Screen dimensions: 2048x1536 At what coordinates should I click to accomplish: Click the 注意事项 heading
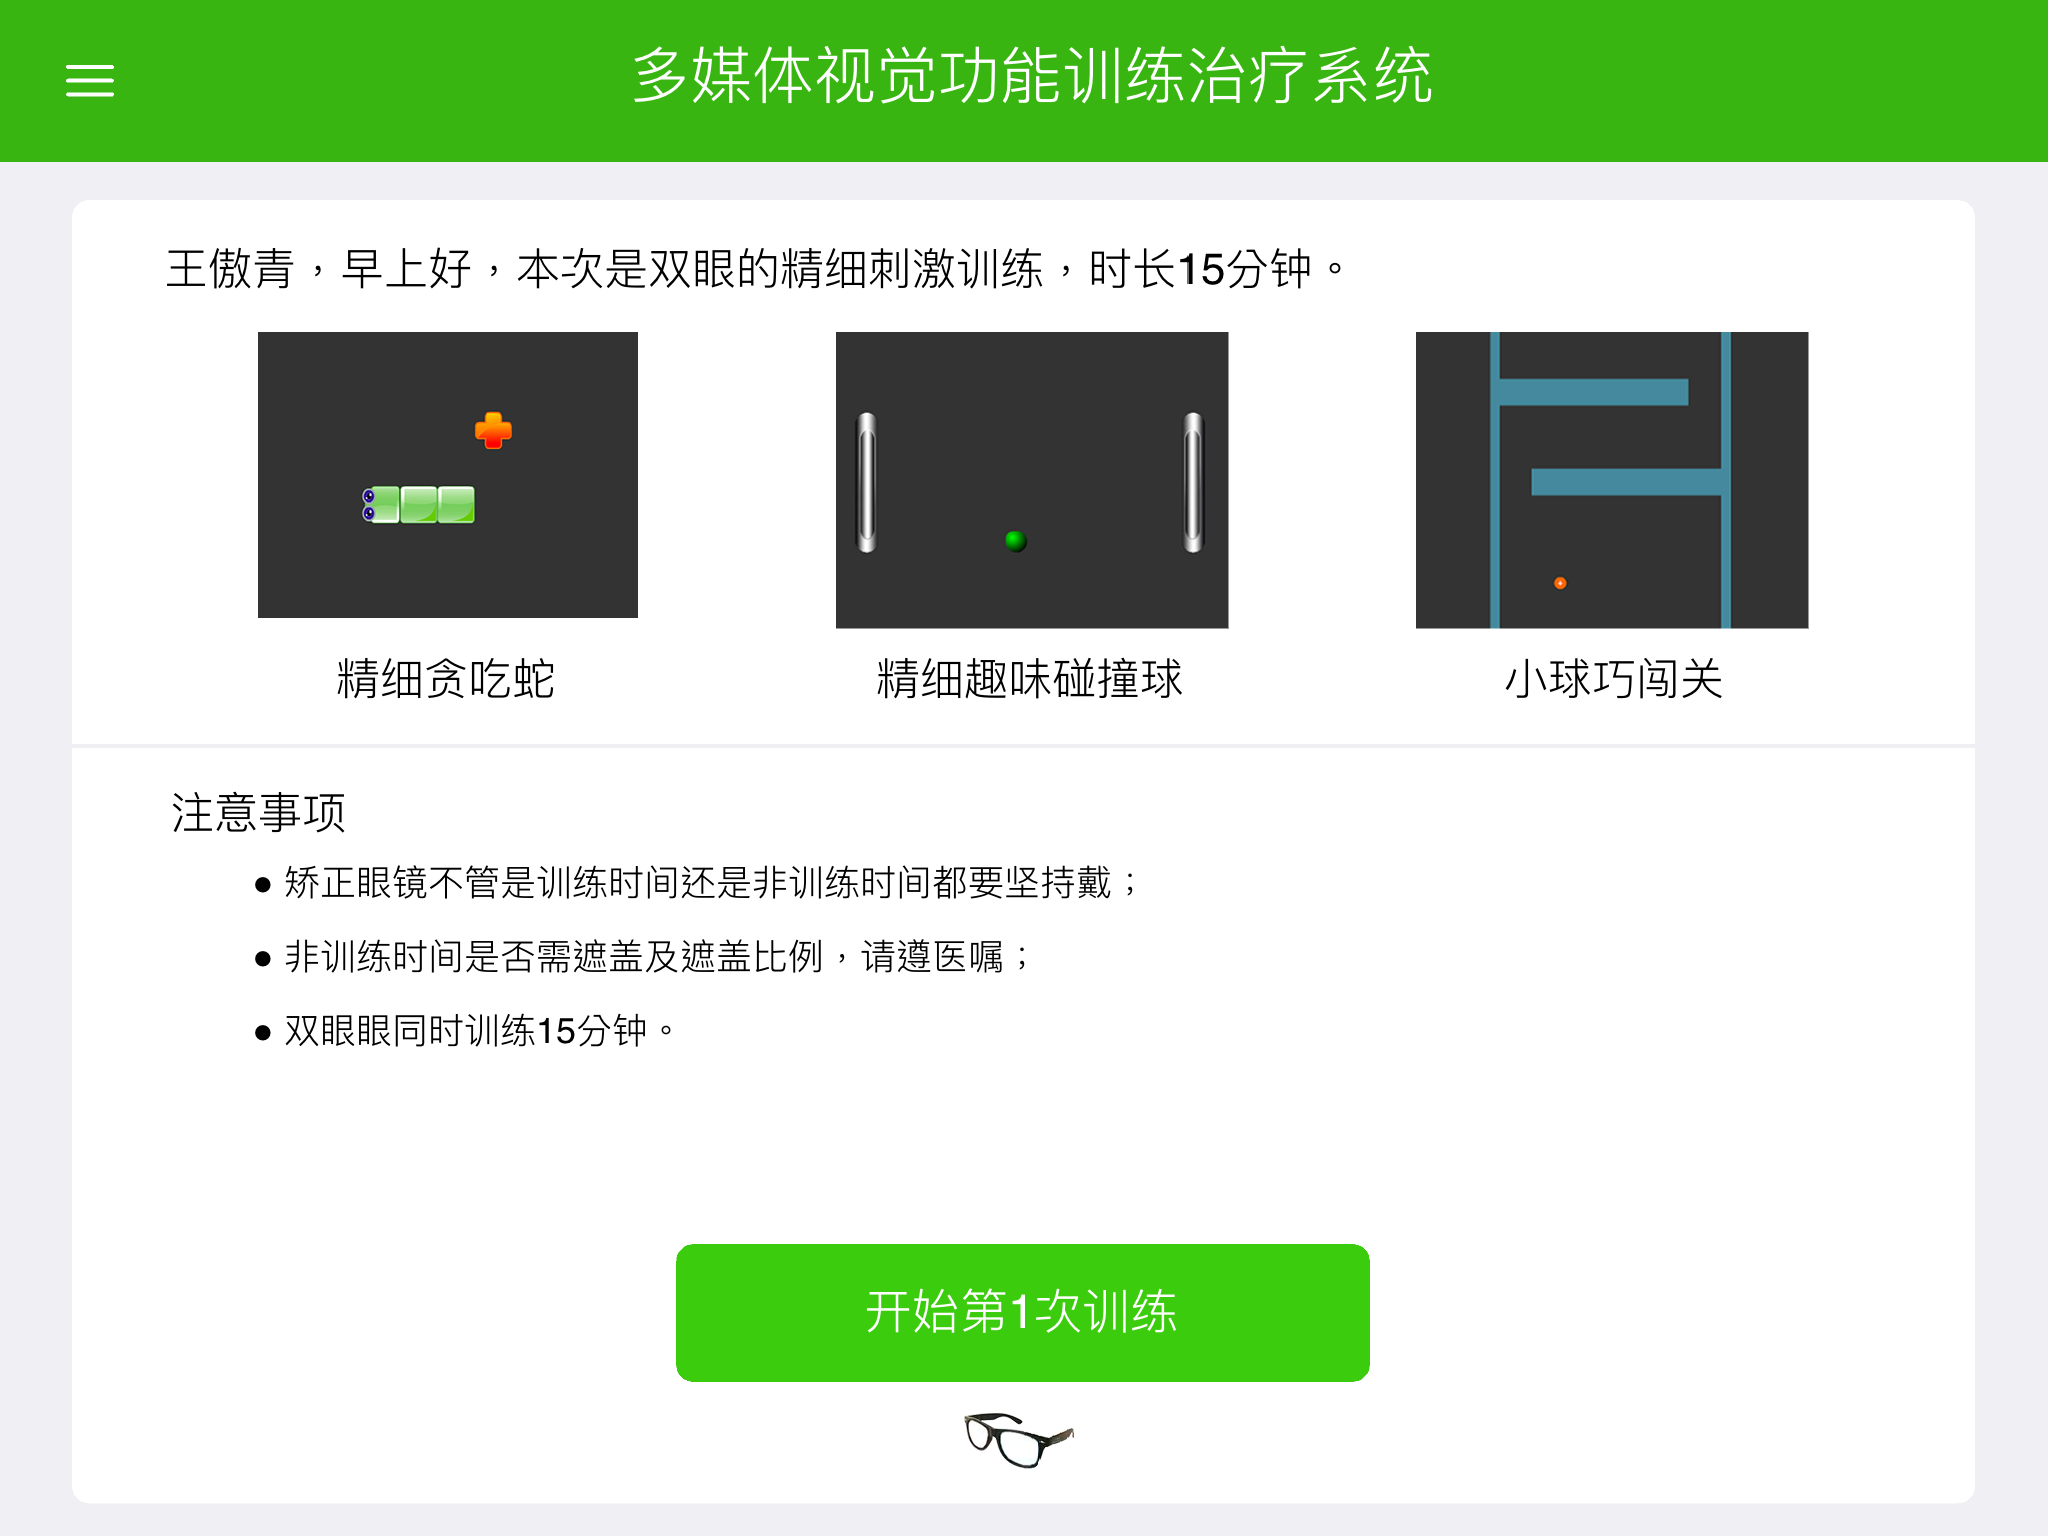258,812
